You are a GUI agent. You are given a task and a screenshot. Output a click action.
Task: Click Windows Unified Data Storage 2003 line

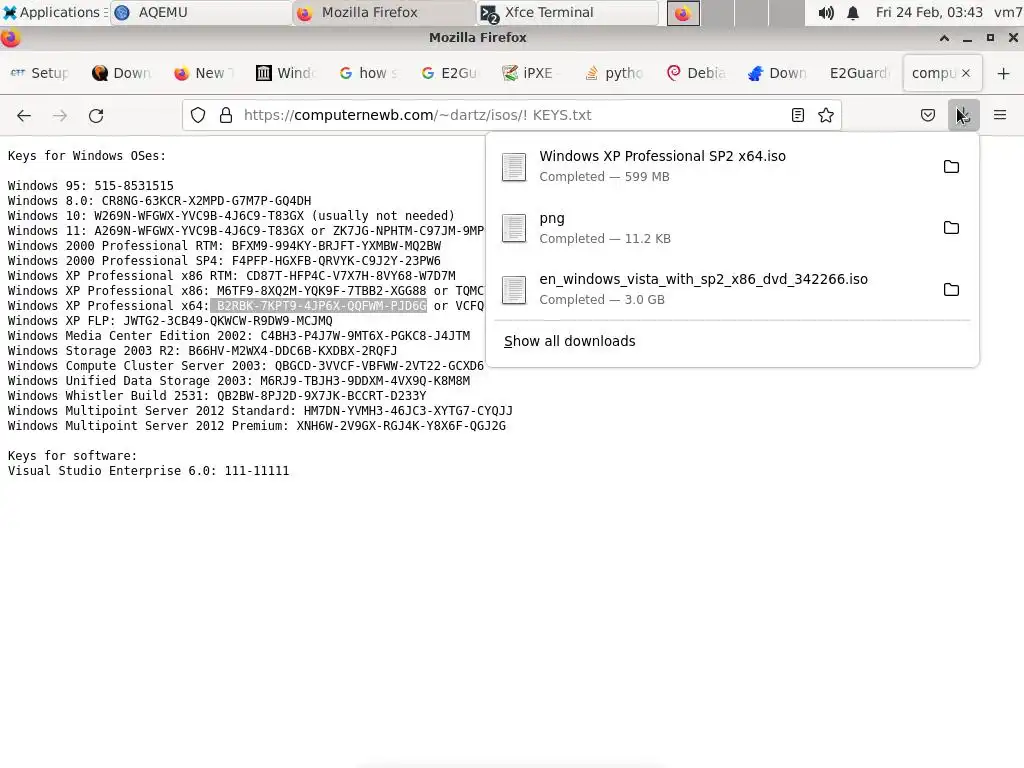[239, 381]
